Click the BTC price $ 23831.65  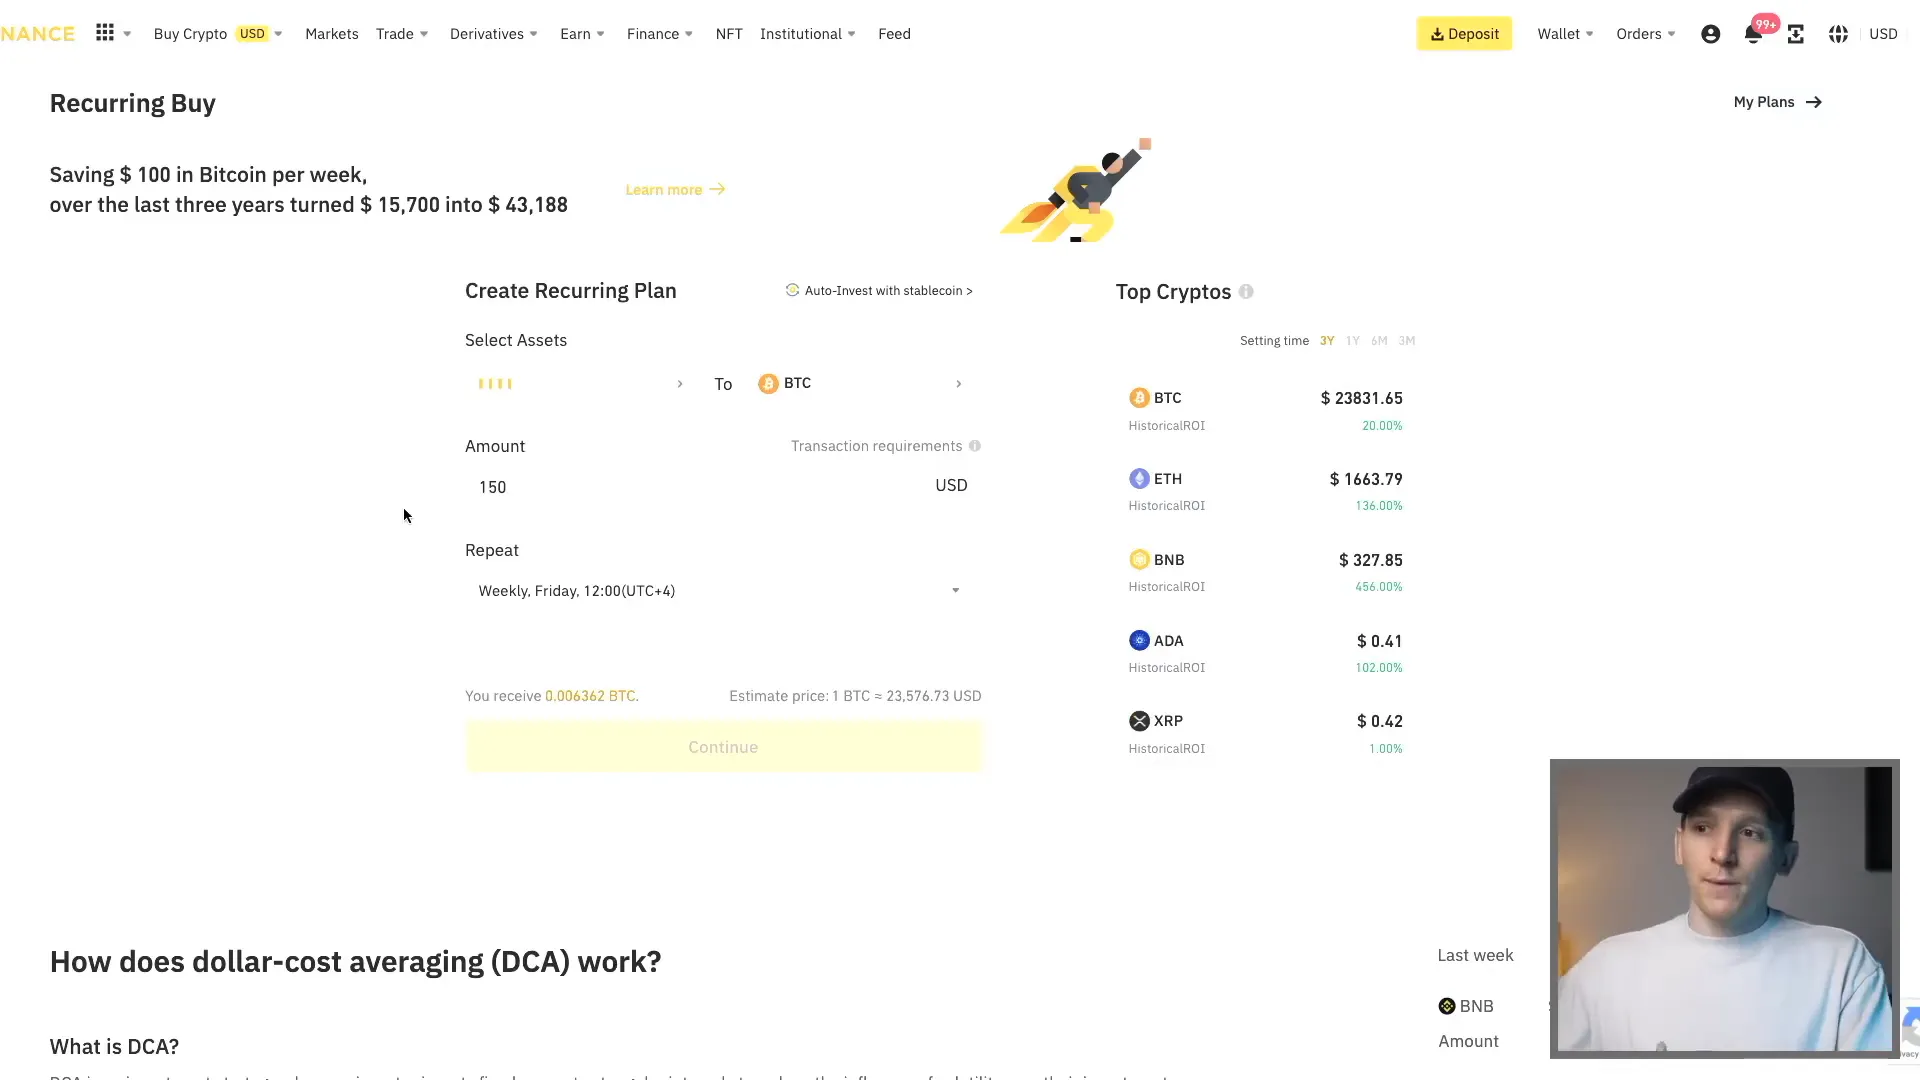click(x=1361, y=398)
